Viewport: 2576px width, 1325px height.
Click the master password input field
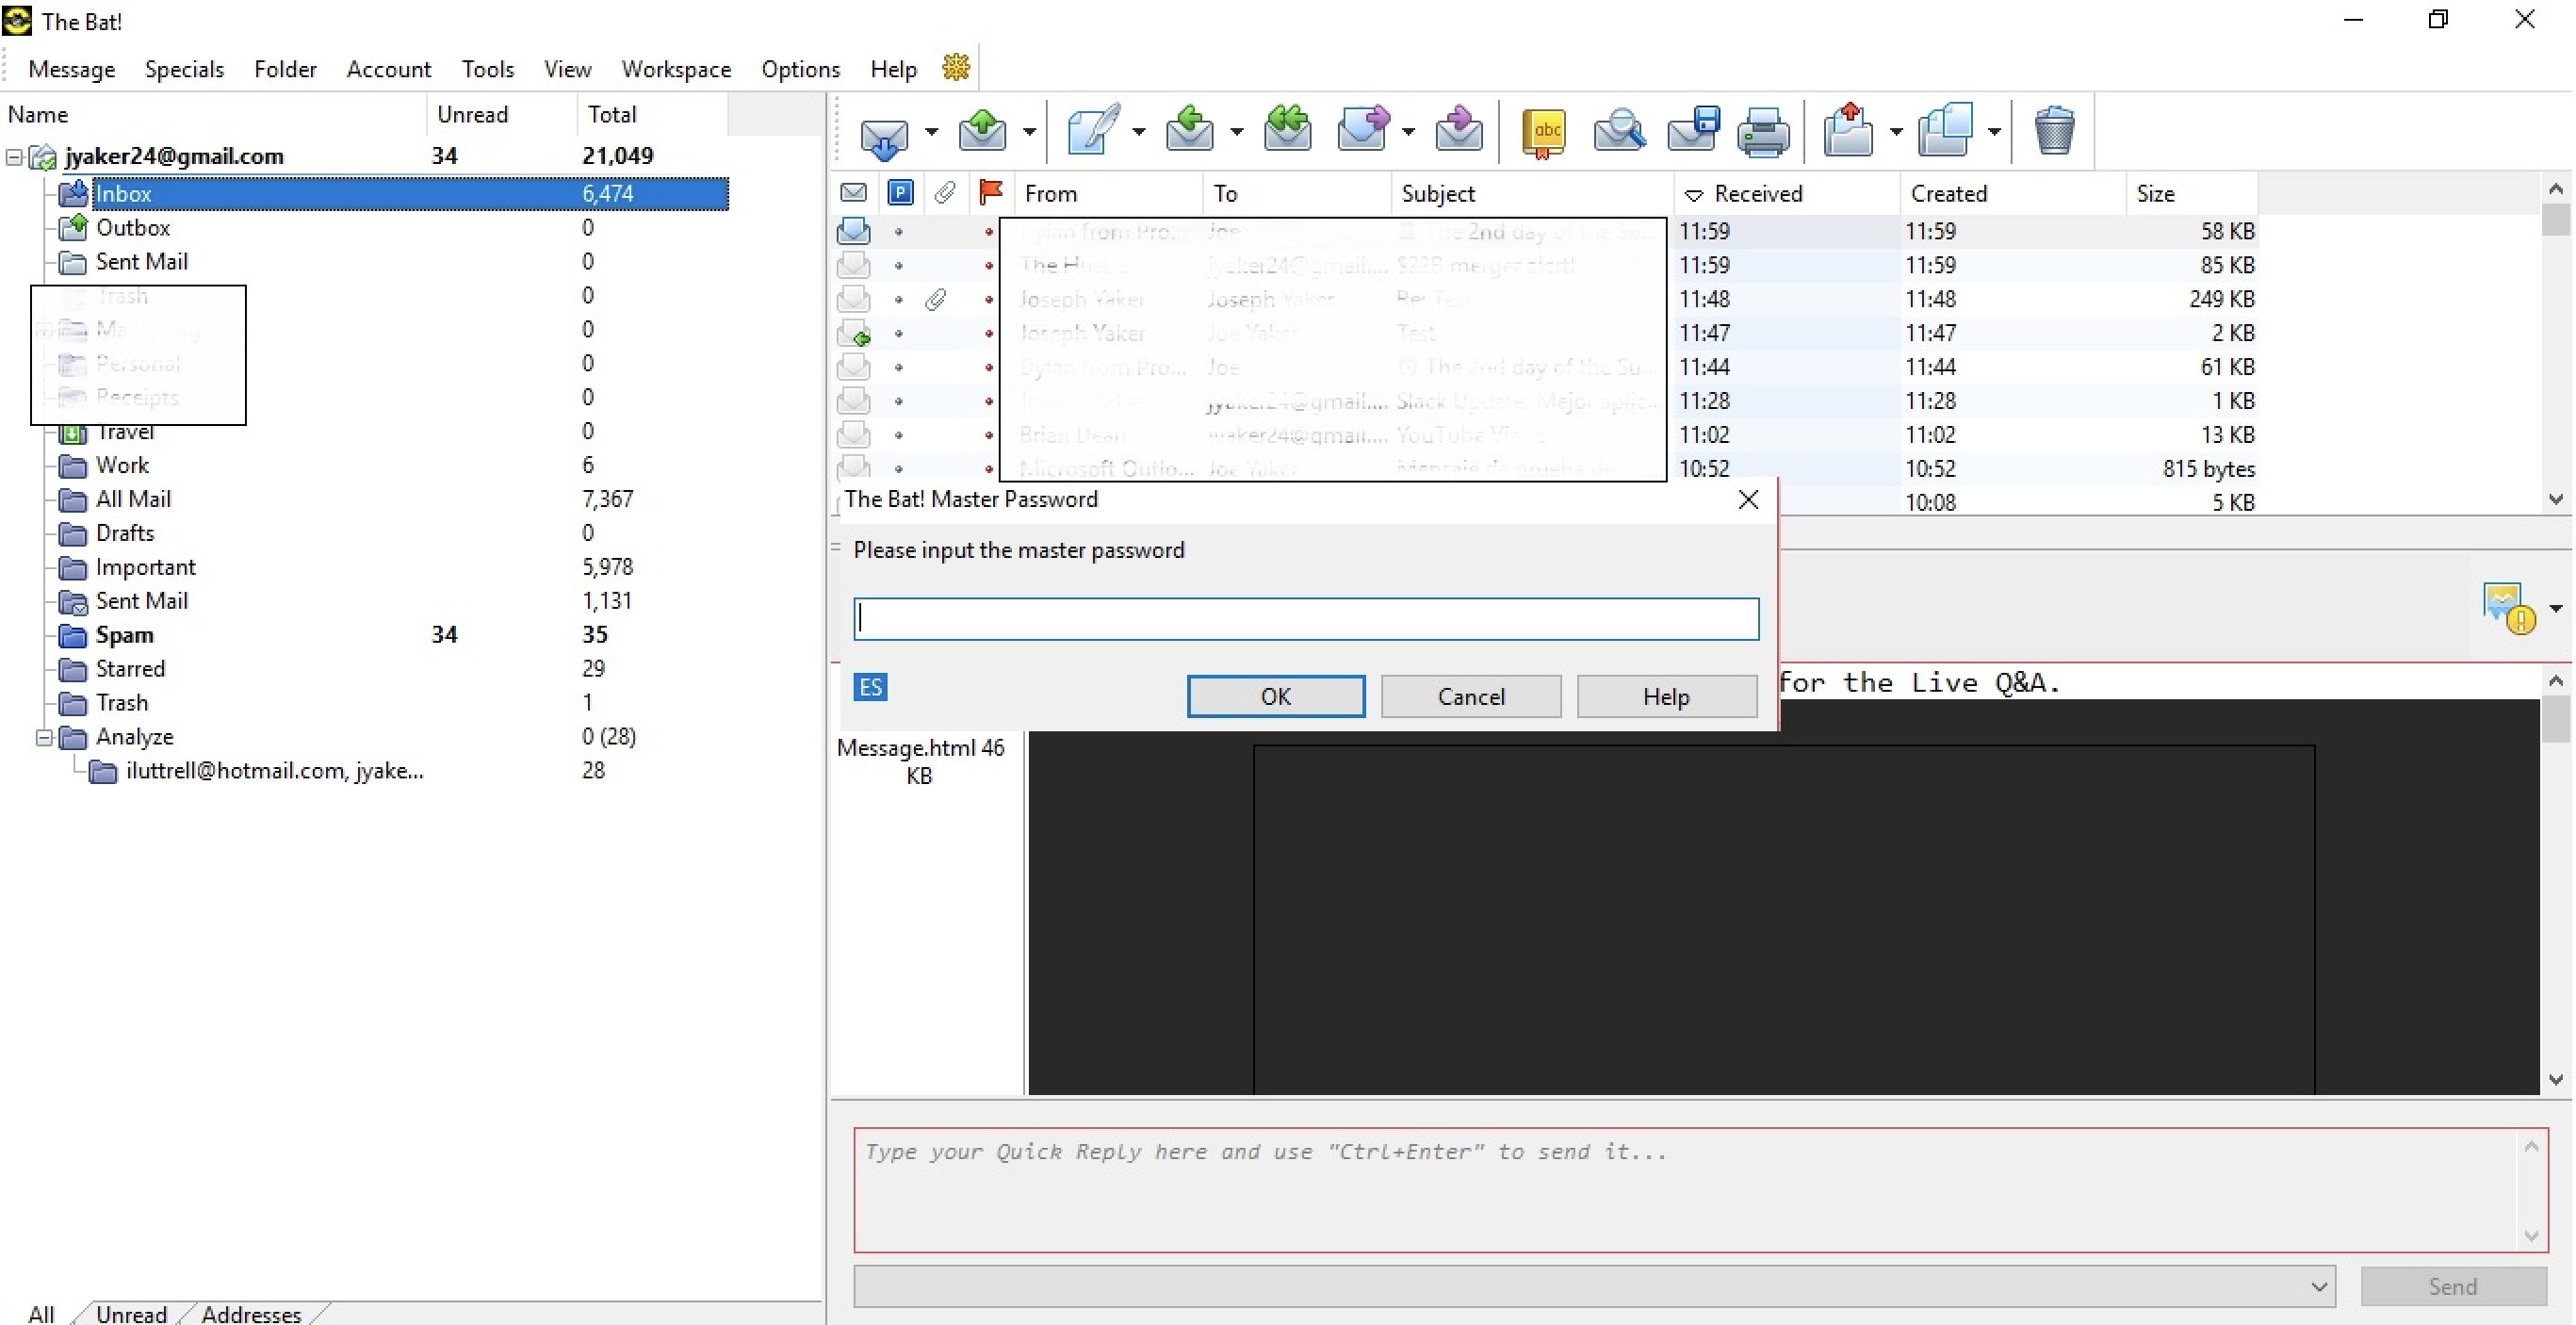click(1305, 619)
